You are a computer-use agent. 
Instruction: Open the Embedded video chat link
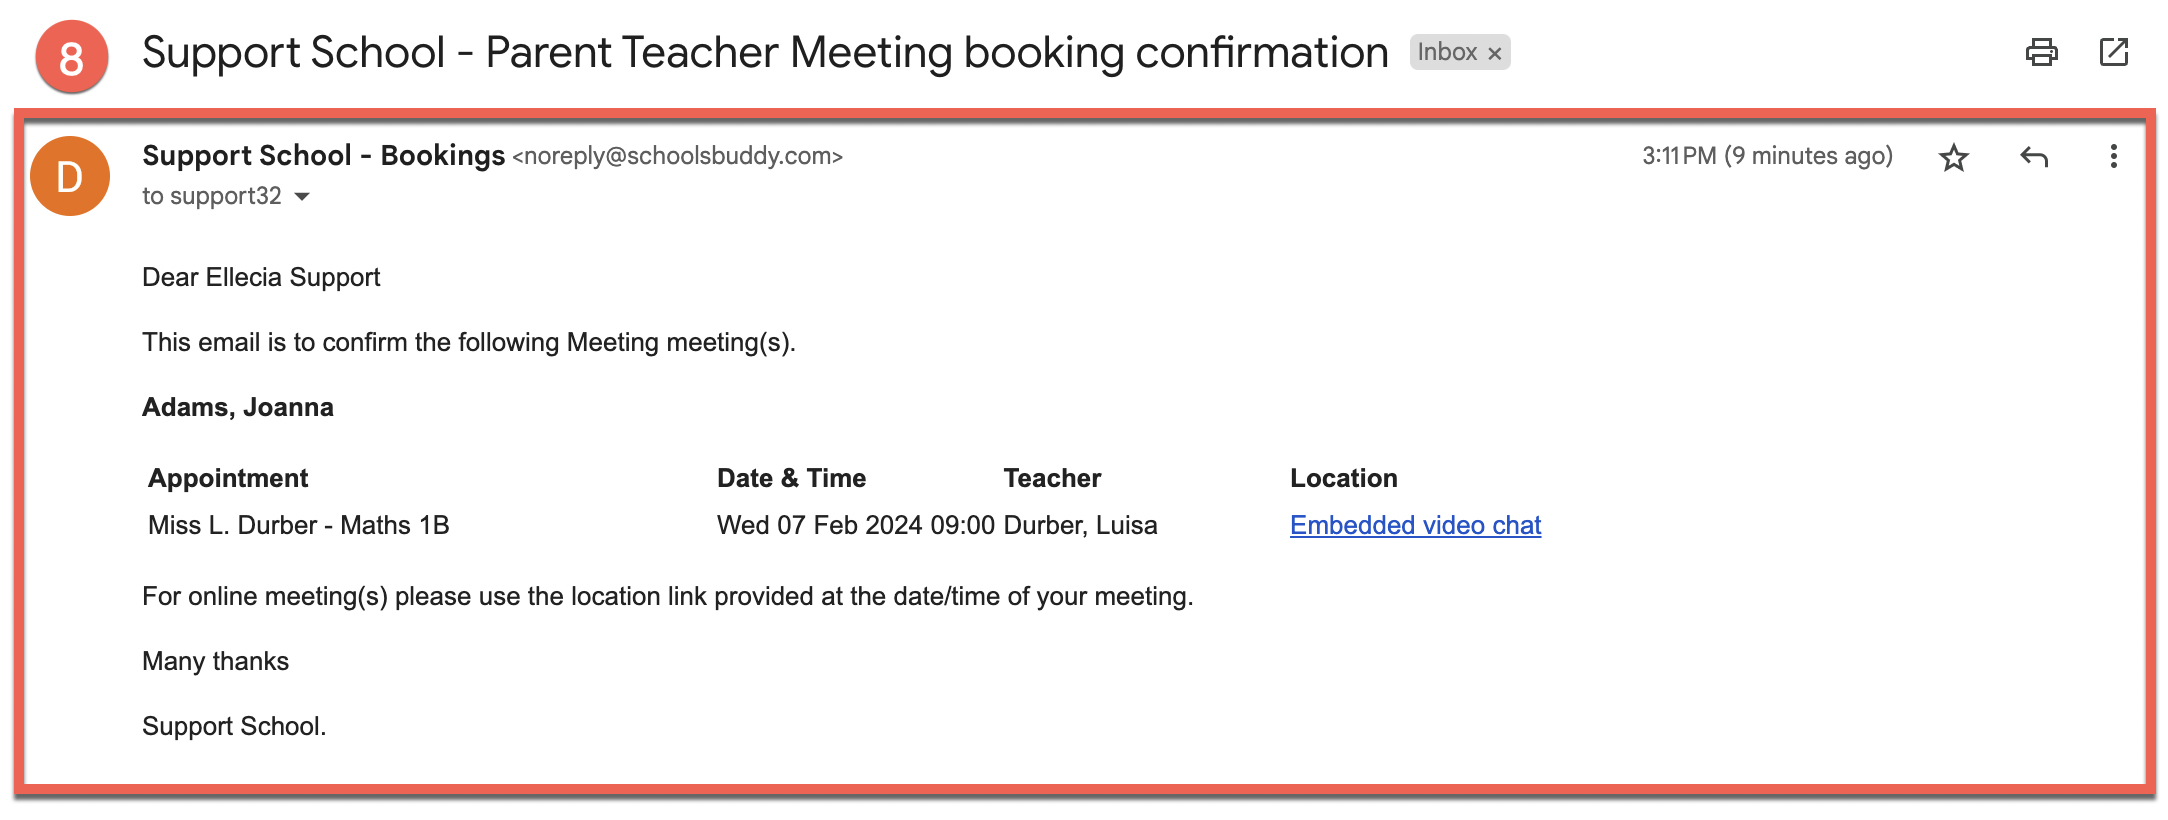(x=1415, y=525)
